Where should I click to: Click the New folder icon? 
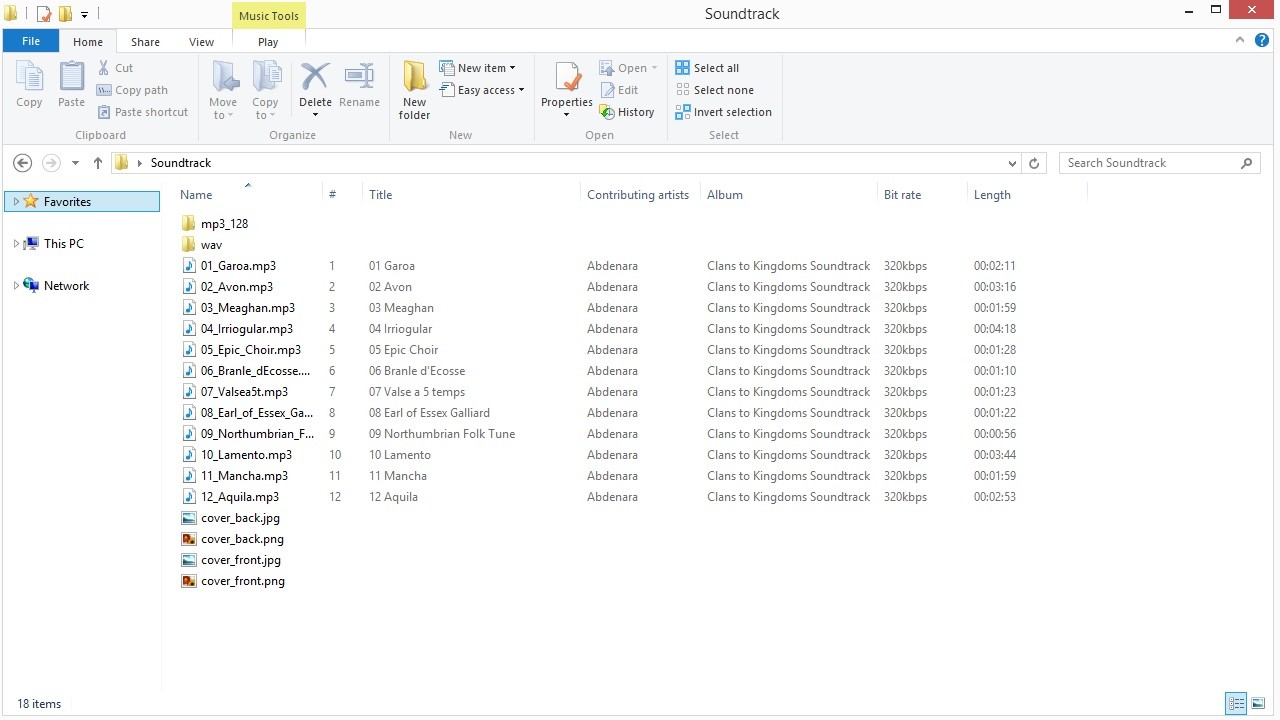pyautogui.click(x=414, y=78)
